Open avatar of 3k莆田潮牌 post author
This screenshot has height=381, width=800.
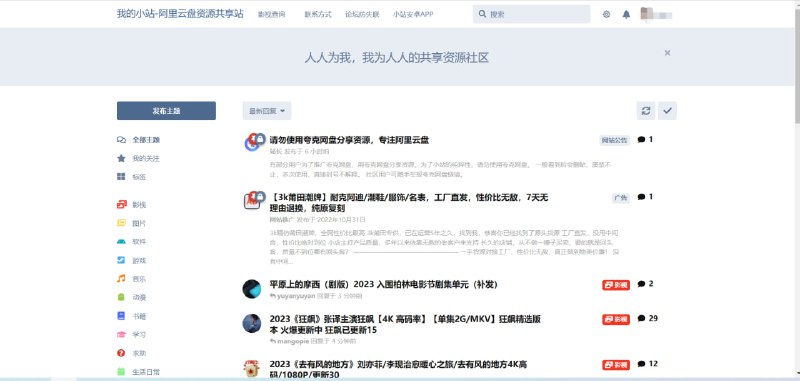[252, 200]
